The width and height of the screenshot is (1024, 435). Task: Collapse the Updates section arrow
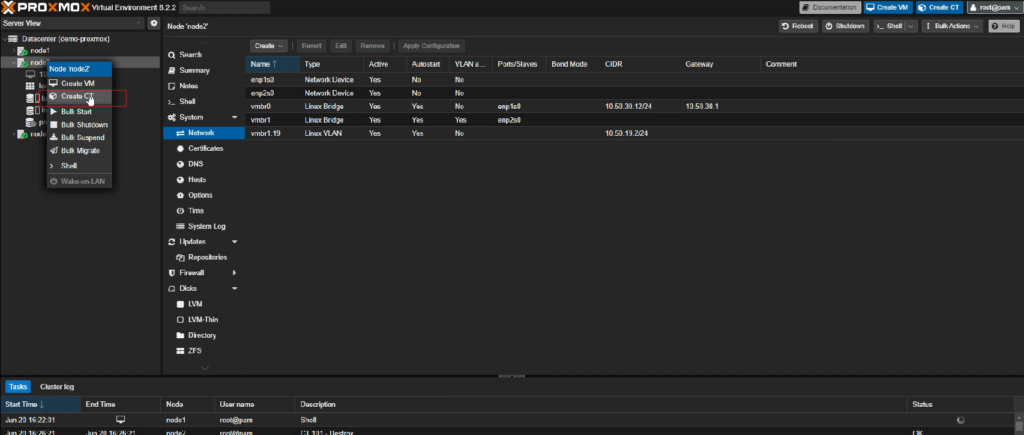[x=234, y=242]
